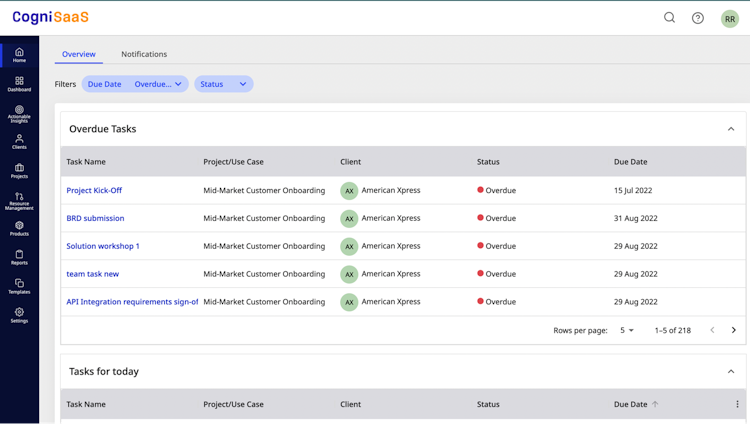
Task: Open the Project Kick-Off task link
Action: click(x=94, y=190)
